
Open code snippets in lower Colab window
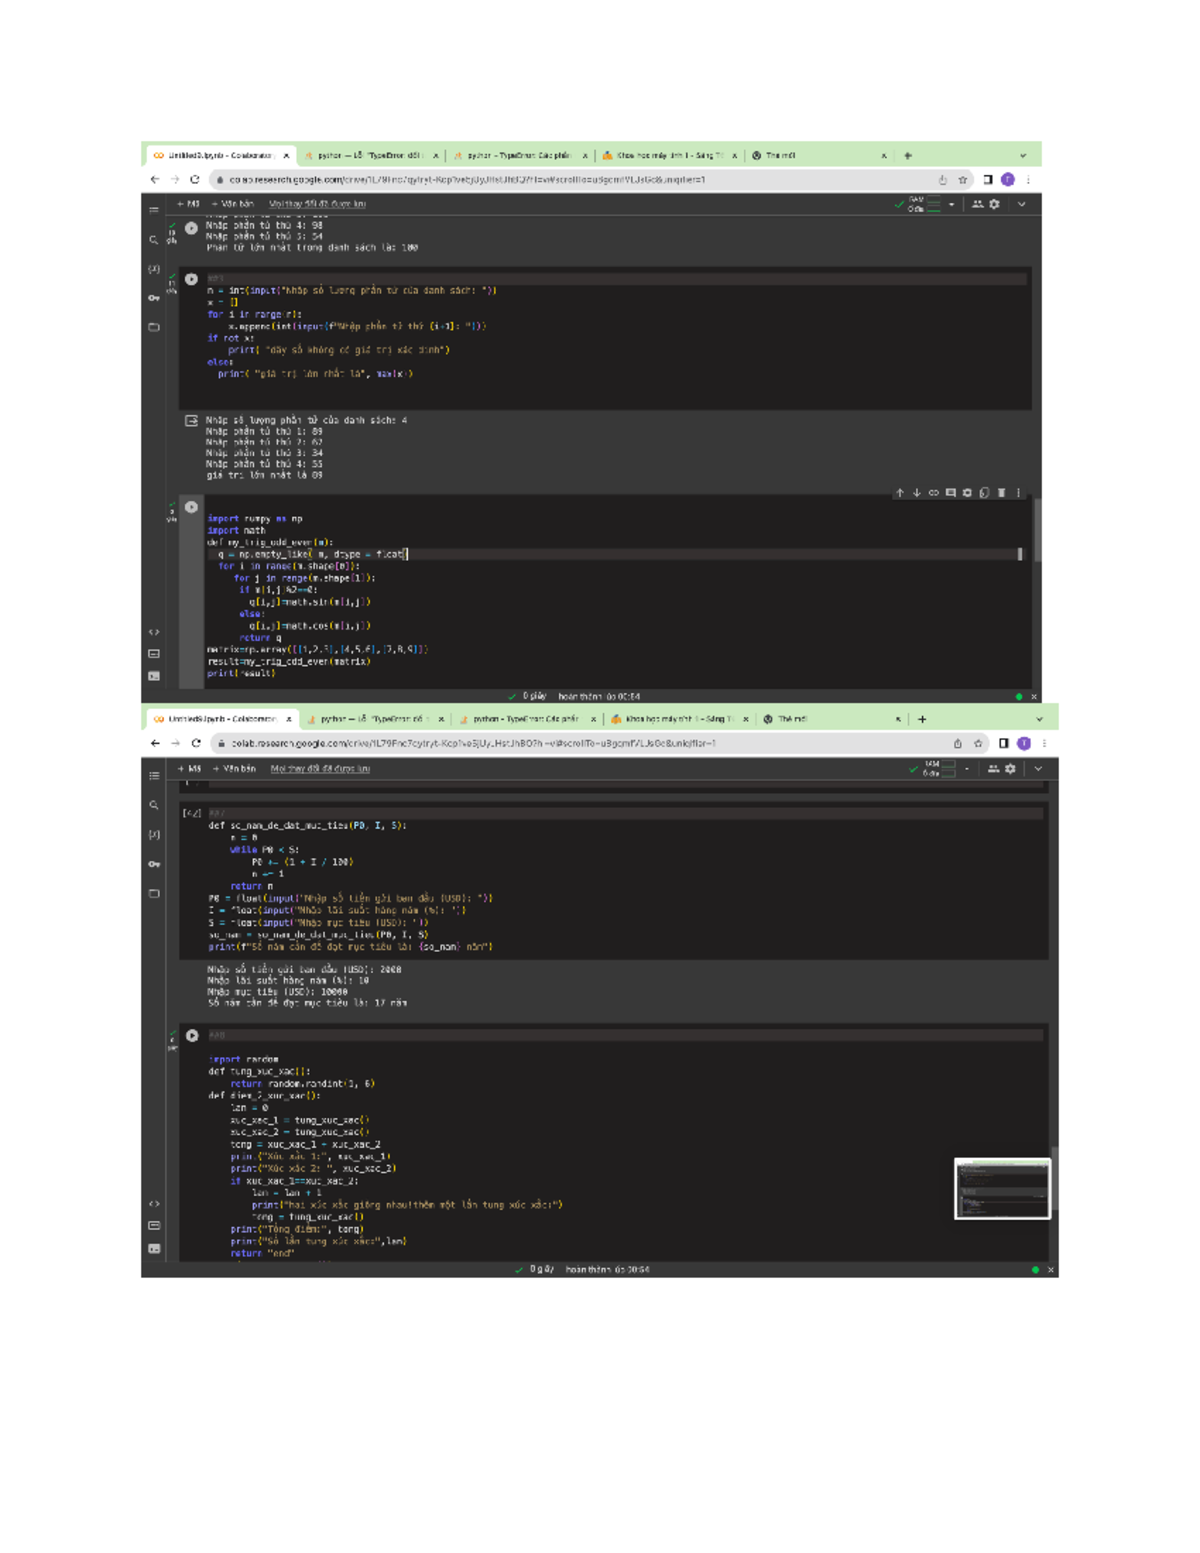154,1204
